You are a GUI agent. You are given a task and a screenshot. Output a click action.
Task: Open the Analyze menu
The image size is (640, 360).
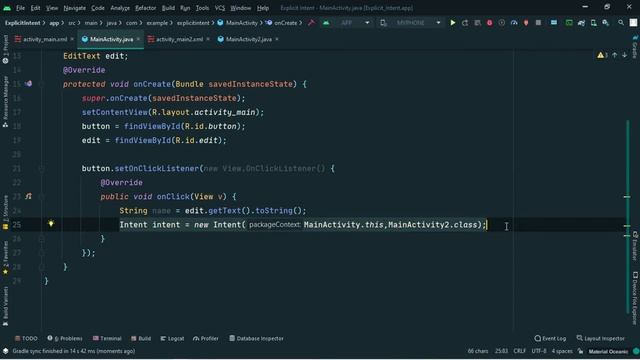point(120,8)
